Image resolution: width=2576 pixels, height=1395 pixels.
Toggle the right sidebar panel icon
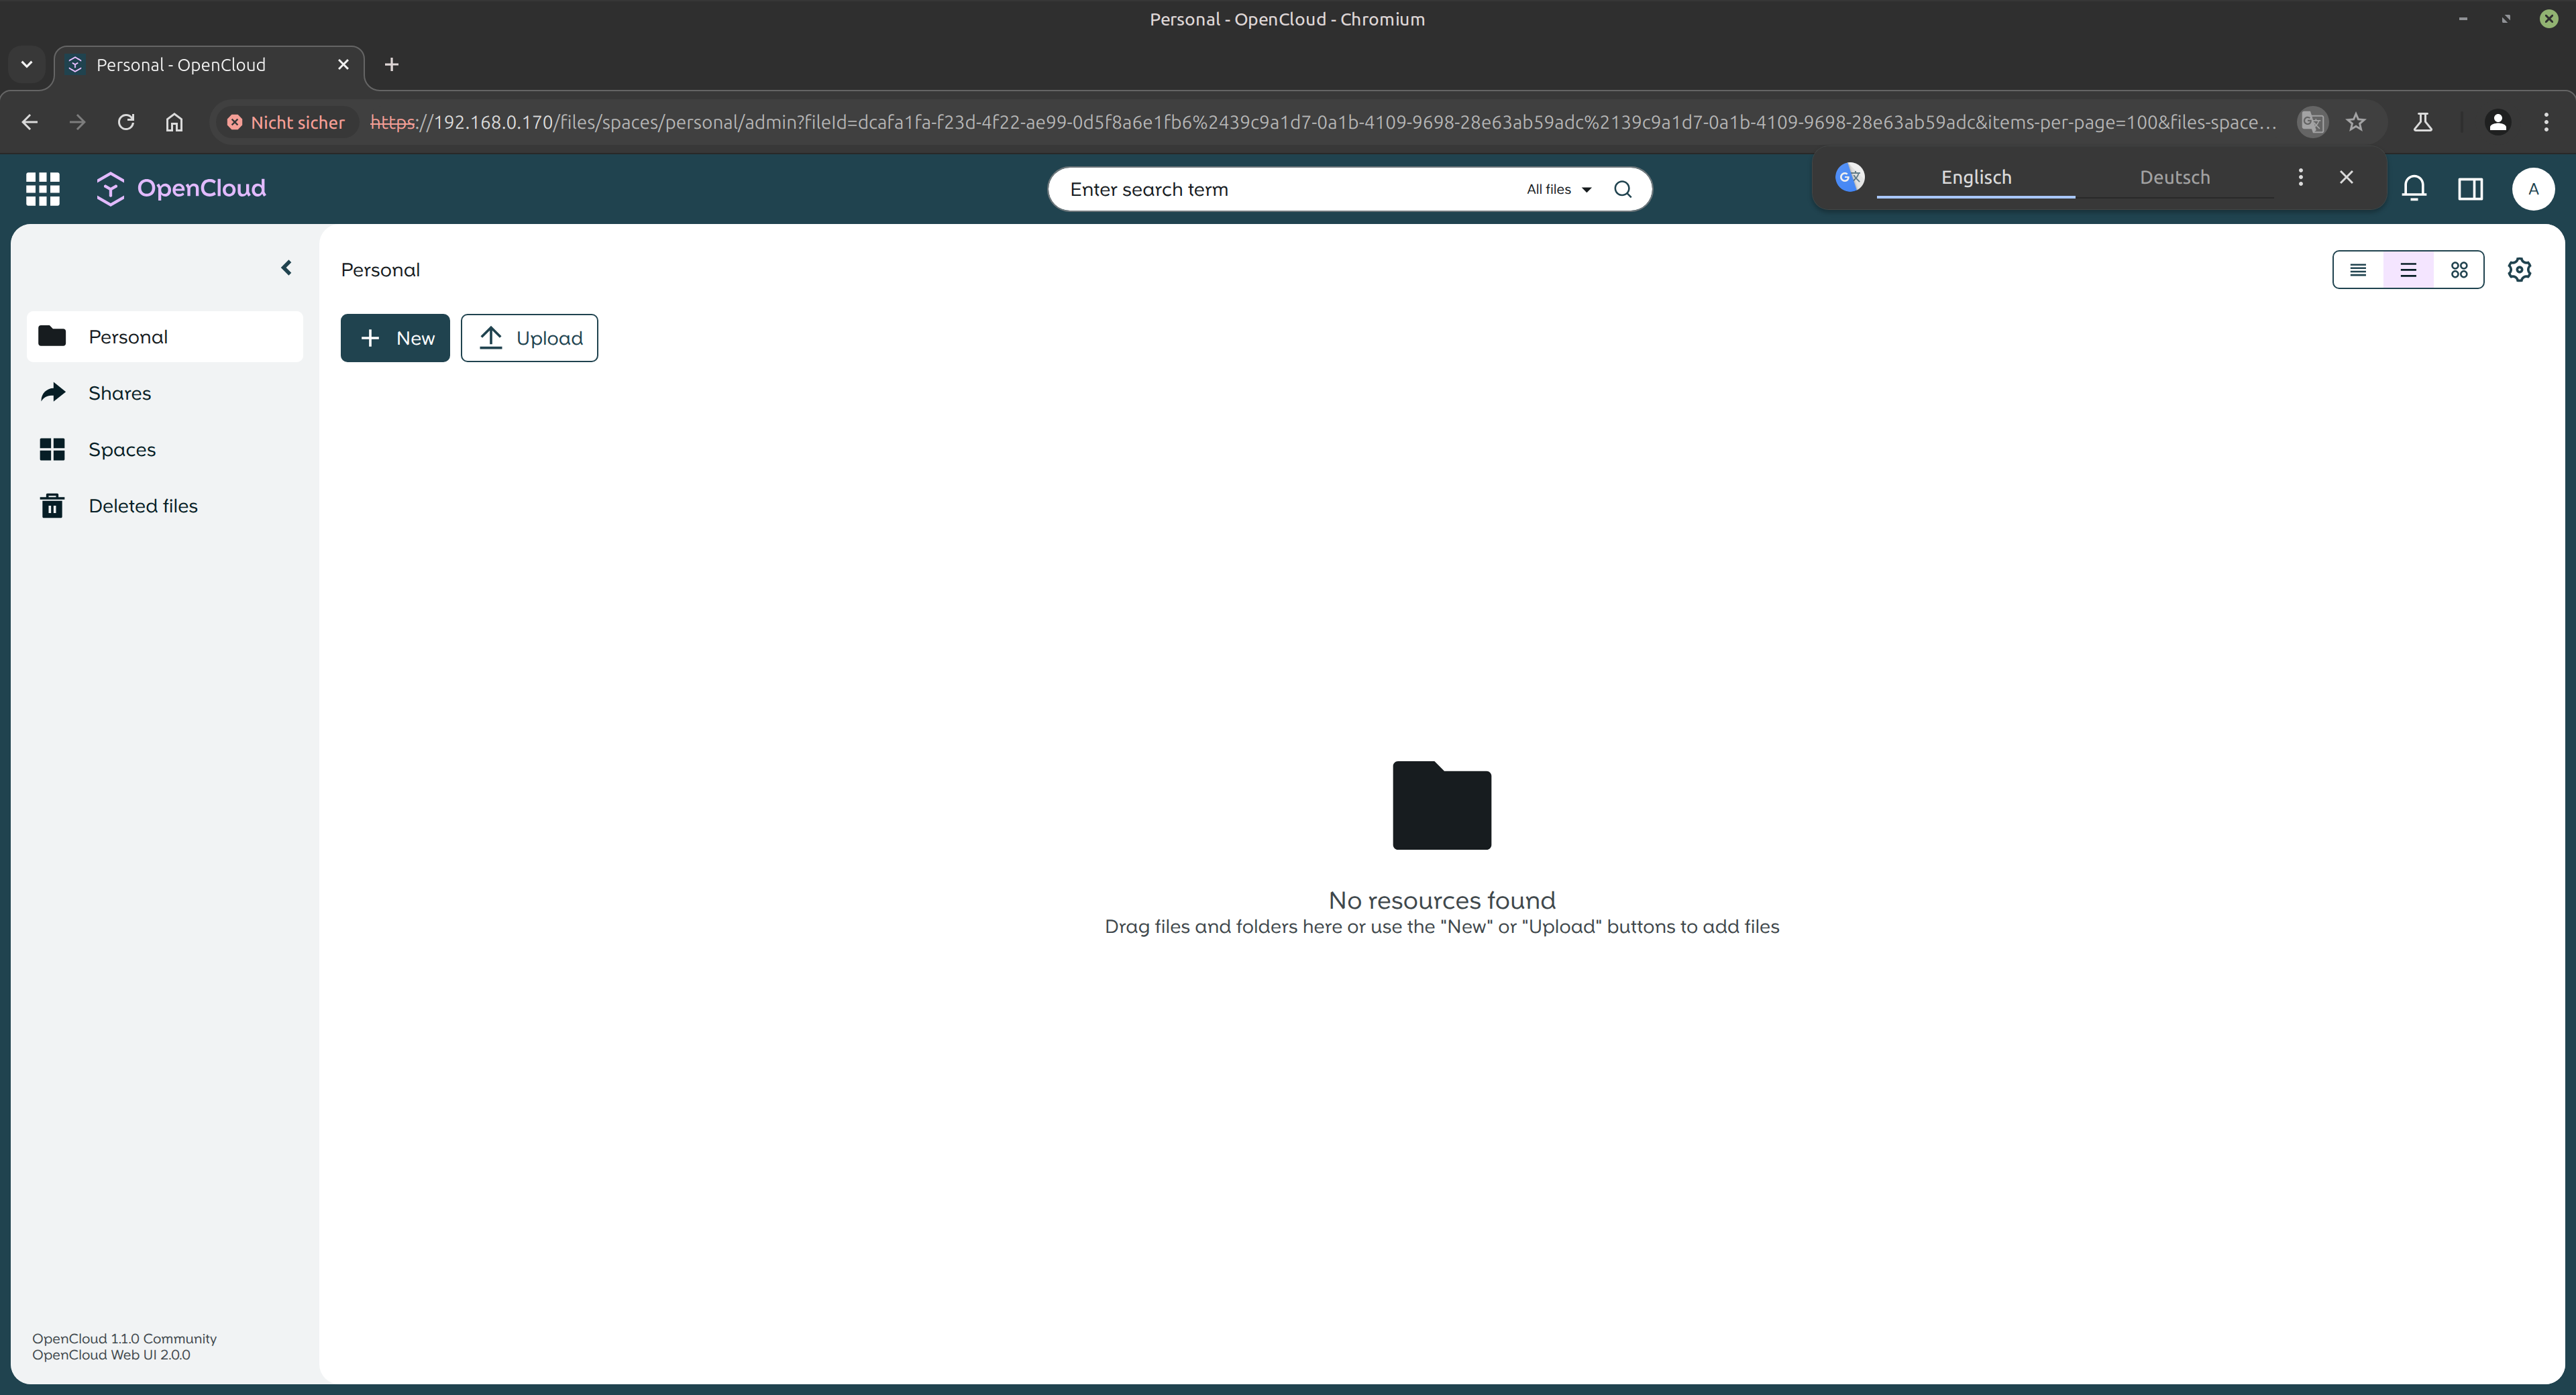2470,188
